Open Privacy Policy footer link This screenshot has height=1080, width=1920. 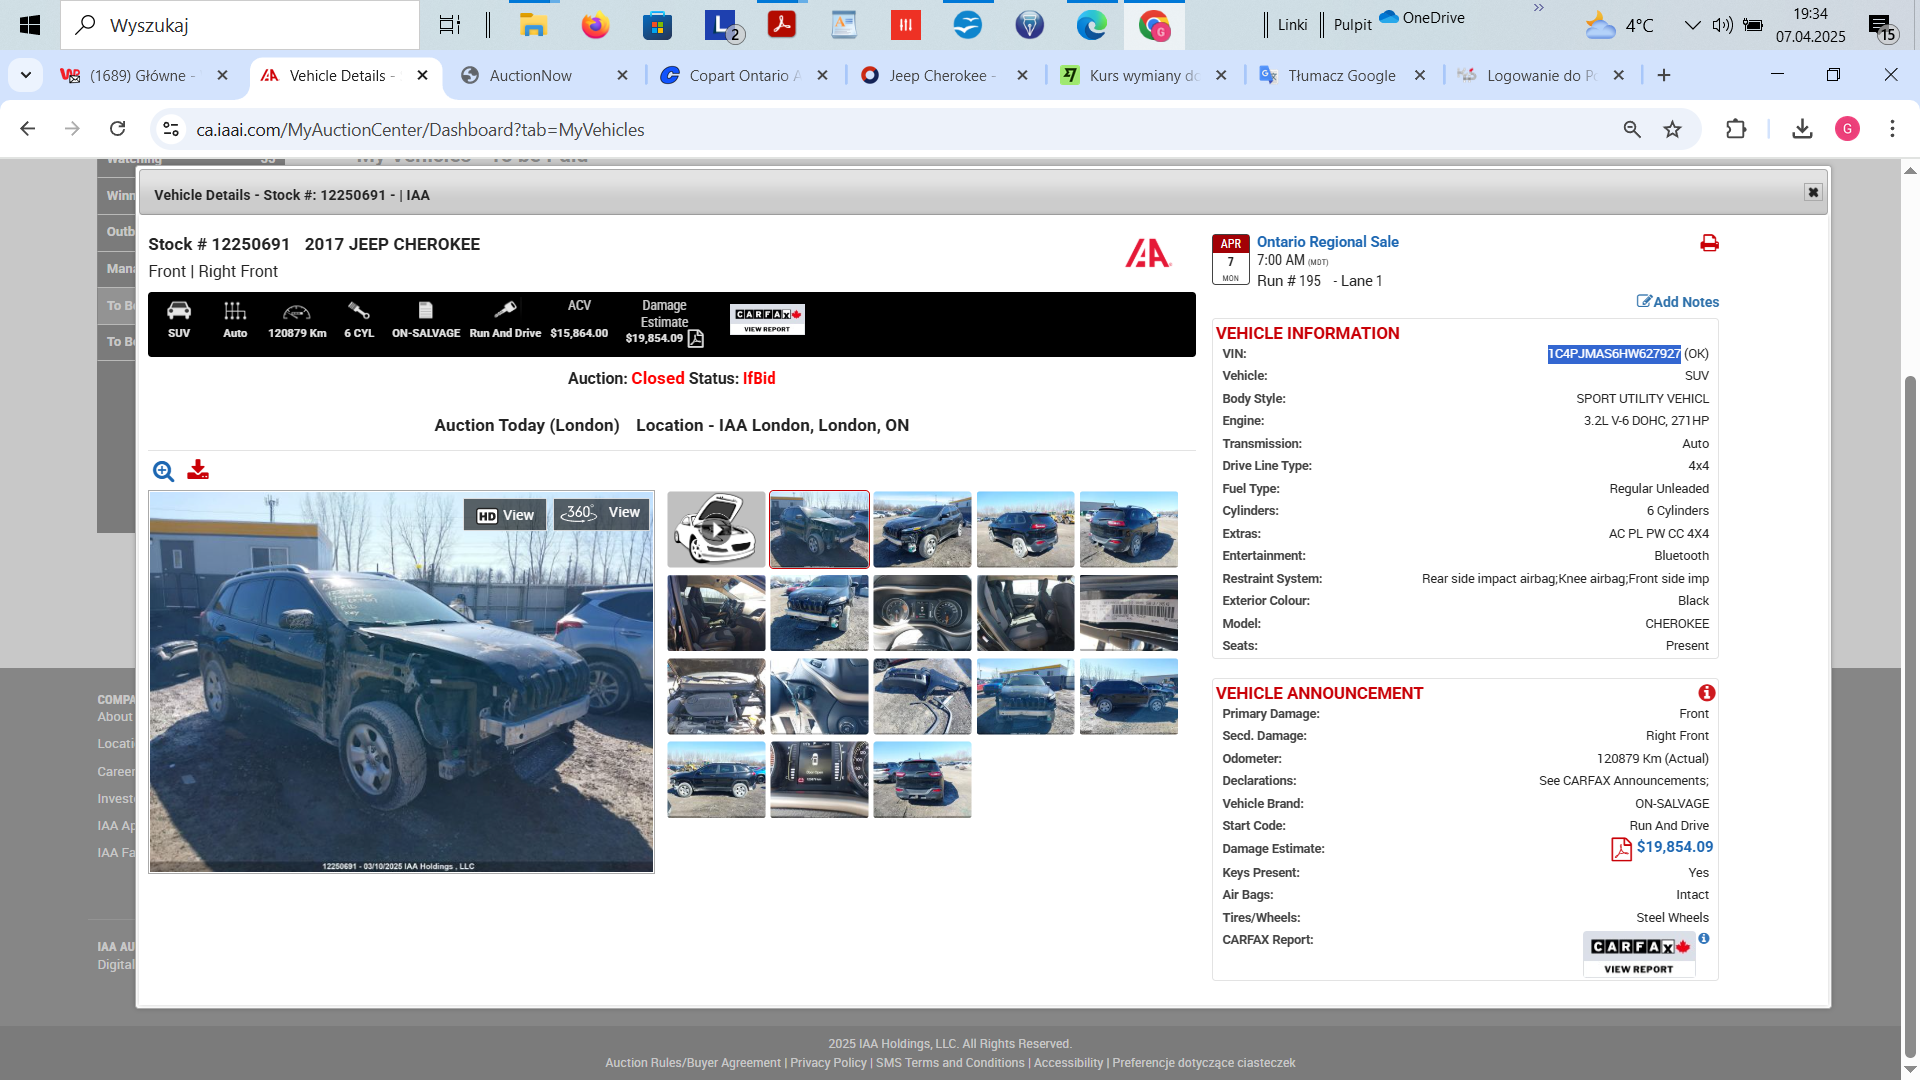828,1063
